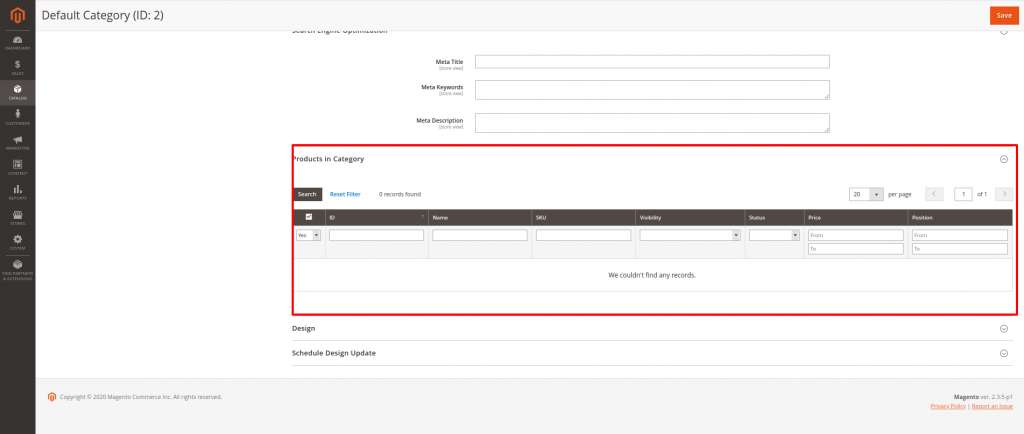Open the Visibility filter dropdown
Viewport: 1024px width, 434px height.
[x=690, y=235]
